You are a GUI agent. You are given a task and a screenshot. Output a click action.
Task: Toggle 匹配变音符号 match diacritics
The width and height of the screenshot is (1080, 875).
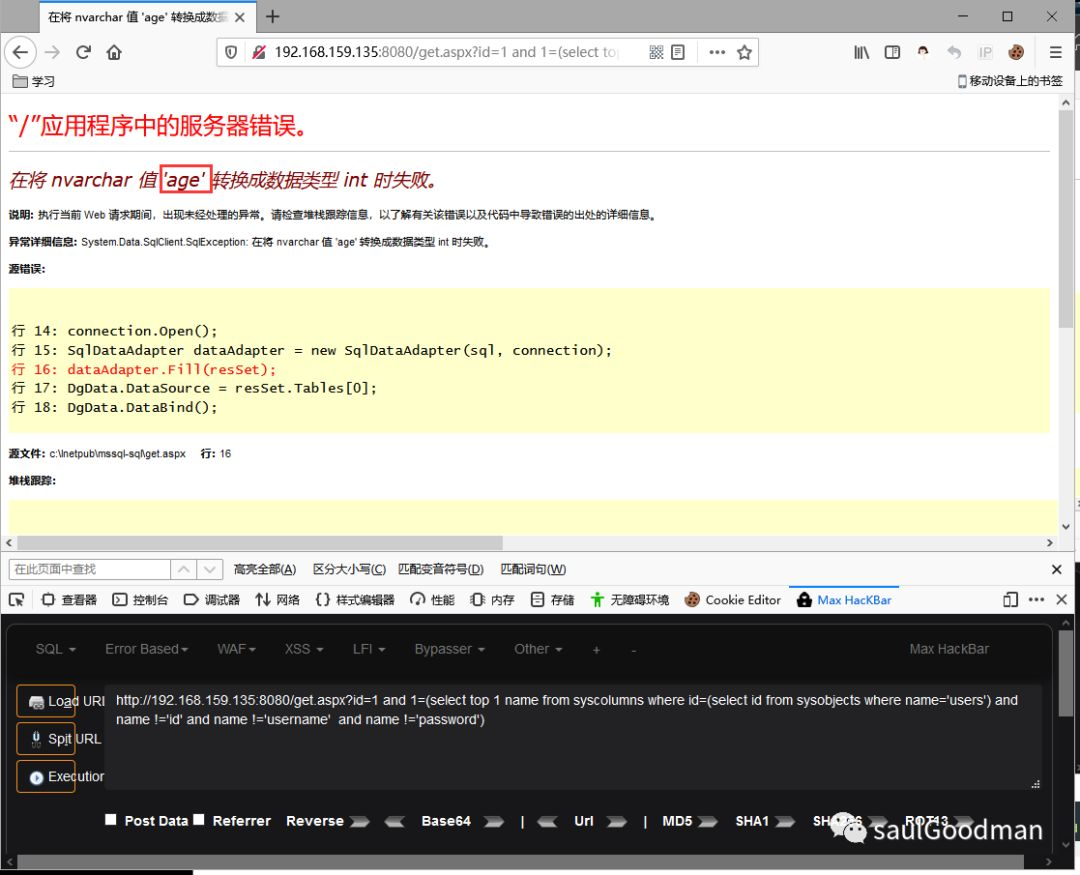click(x=441, y=569)
